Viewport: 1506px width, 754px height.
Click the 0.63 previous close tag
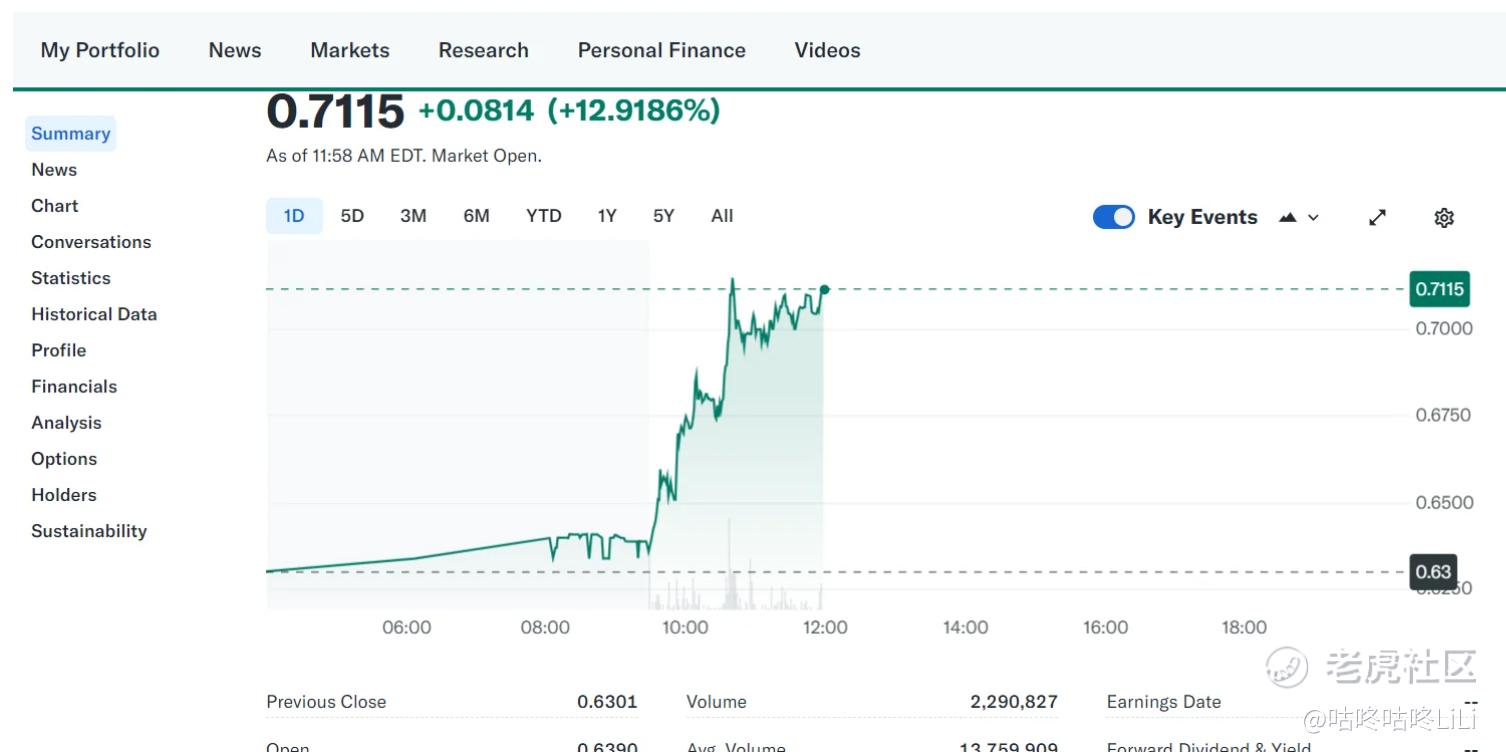point(1433,572)
